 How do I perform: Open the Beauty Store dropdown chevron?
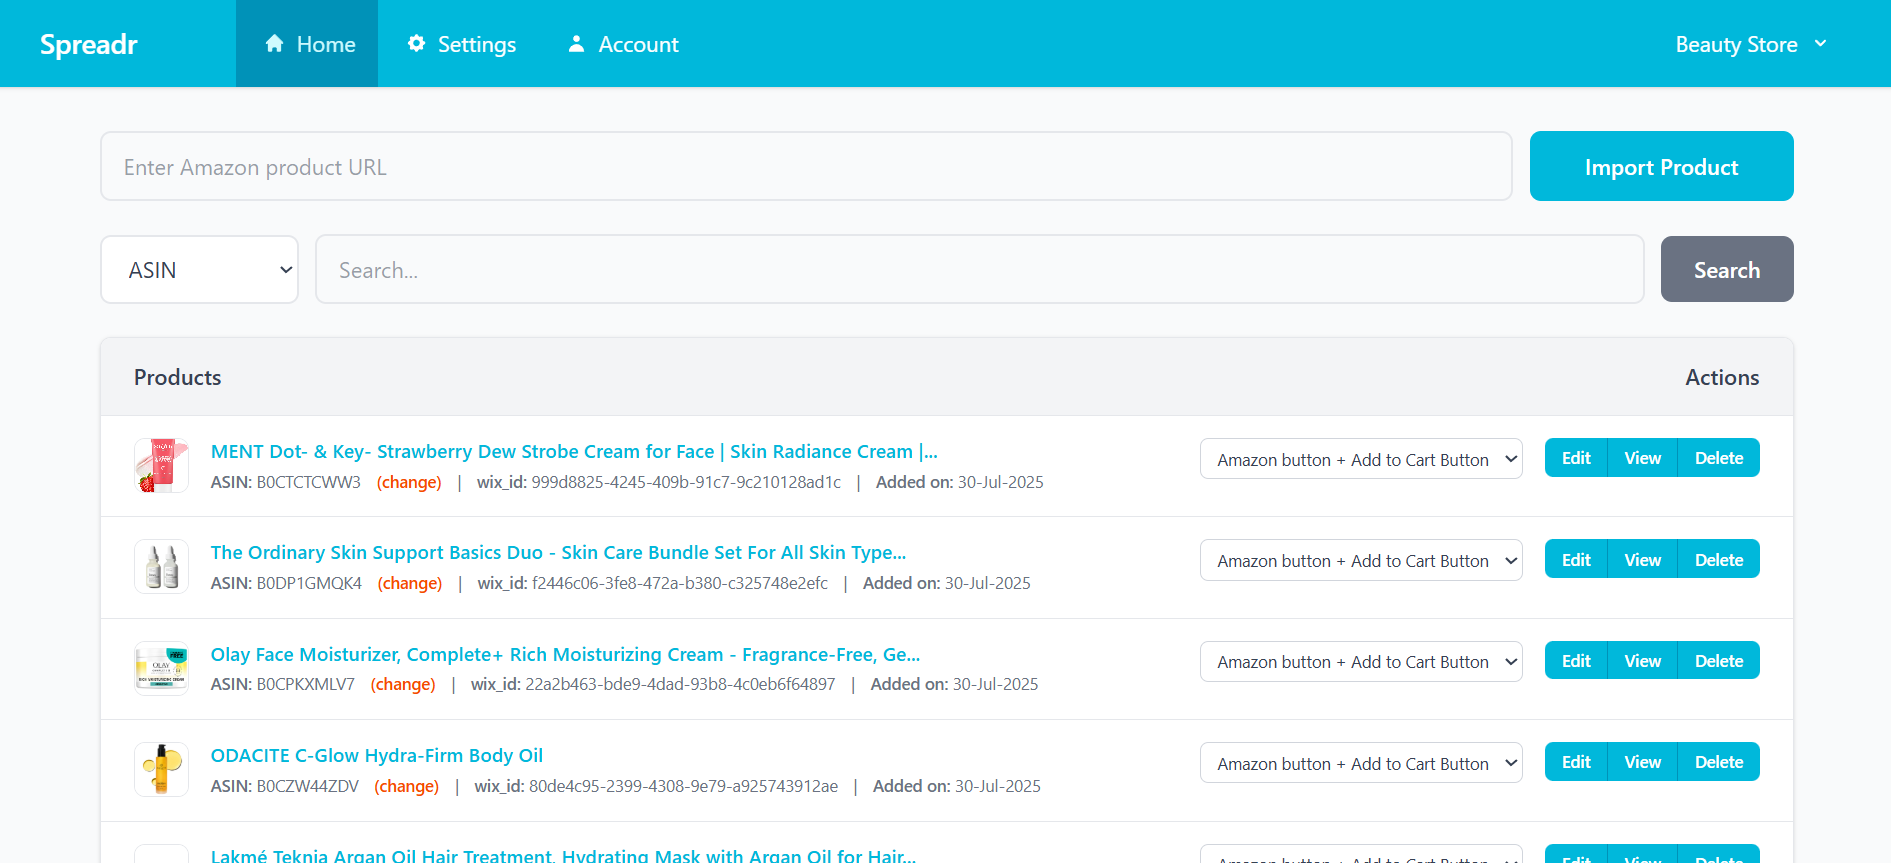pyautogui.click(x=1821, y=44)
